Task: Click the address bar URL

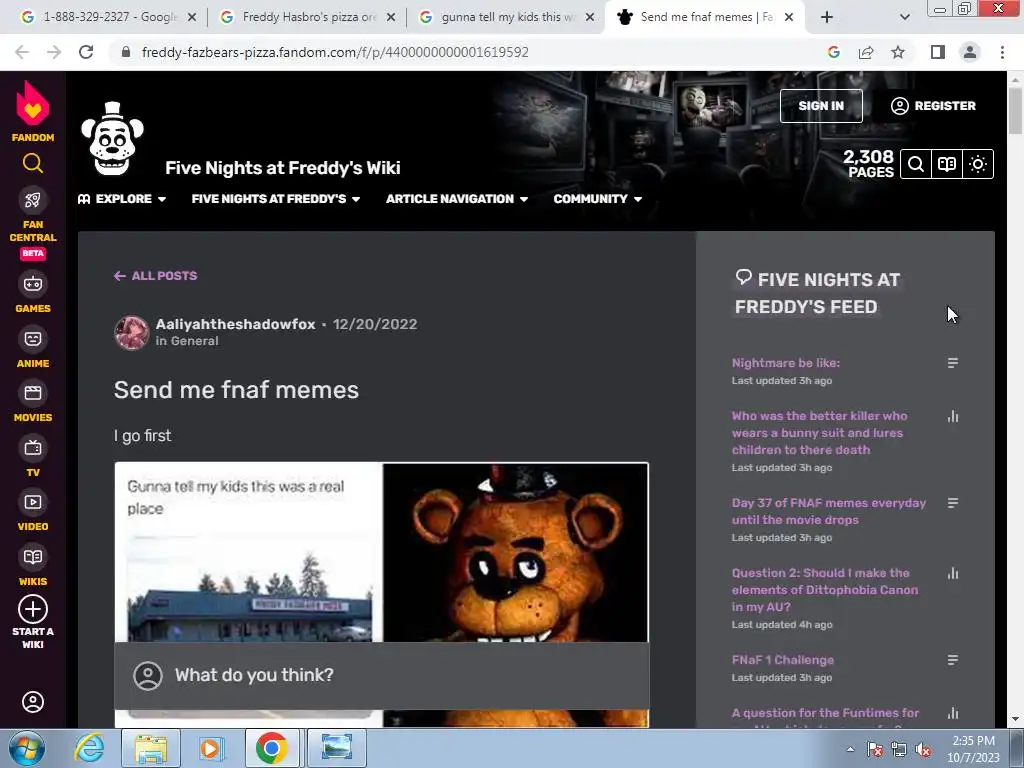Action: (x=334, y=52)
